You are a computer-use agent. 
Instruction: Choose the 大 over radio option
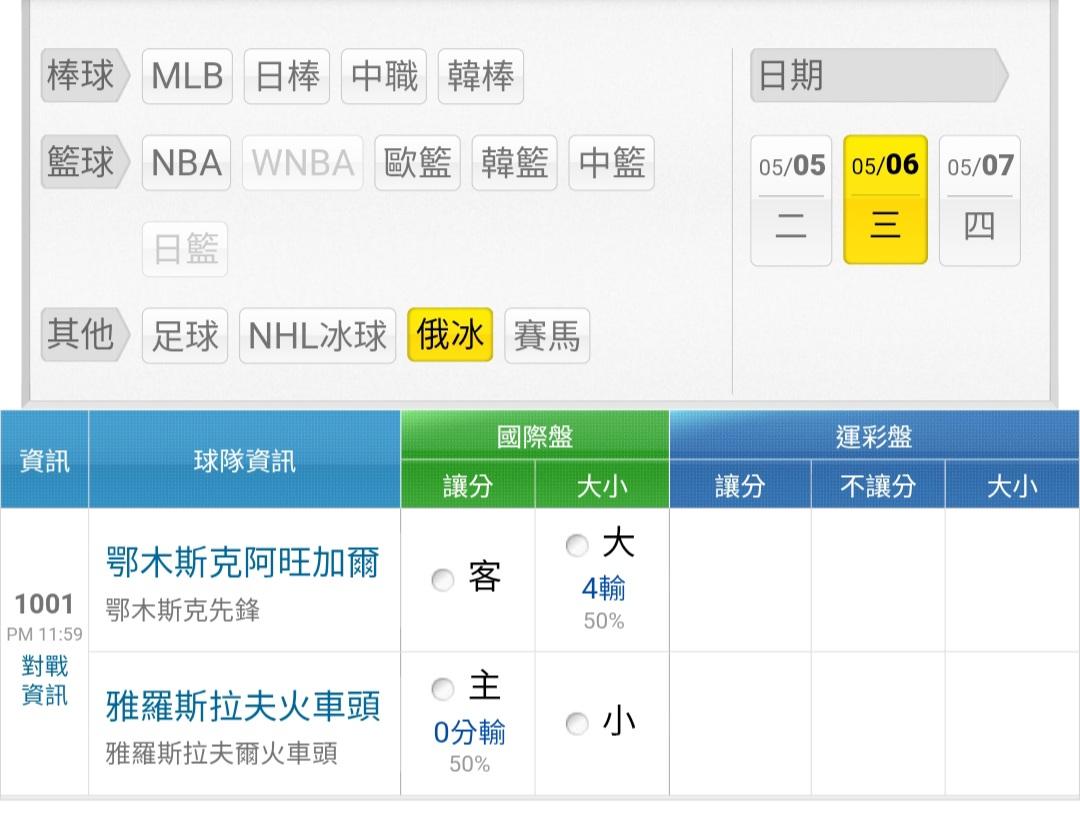click(x=577, y=546)
